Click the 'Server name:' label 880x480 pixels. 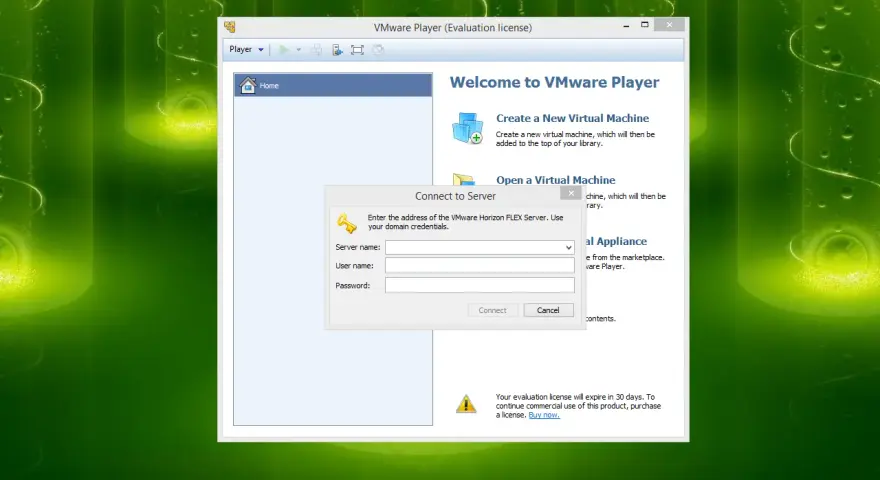click(358, 247)
